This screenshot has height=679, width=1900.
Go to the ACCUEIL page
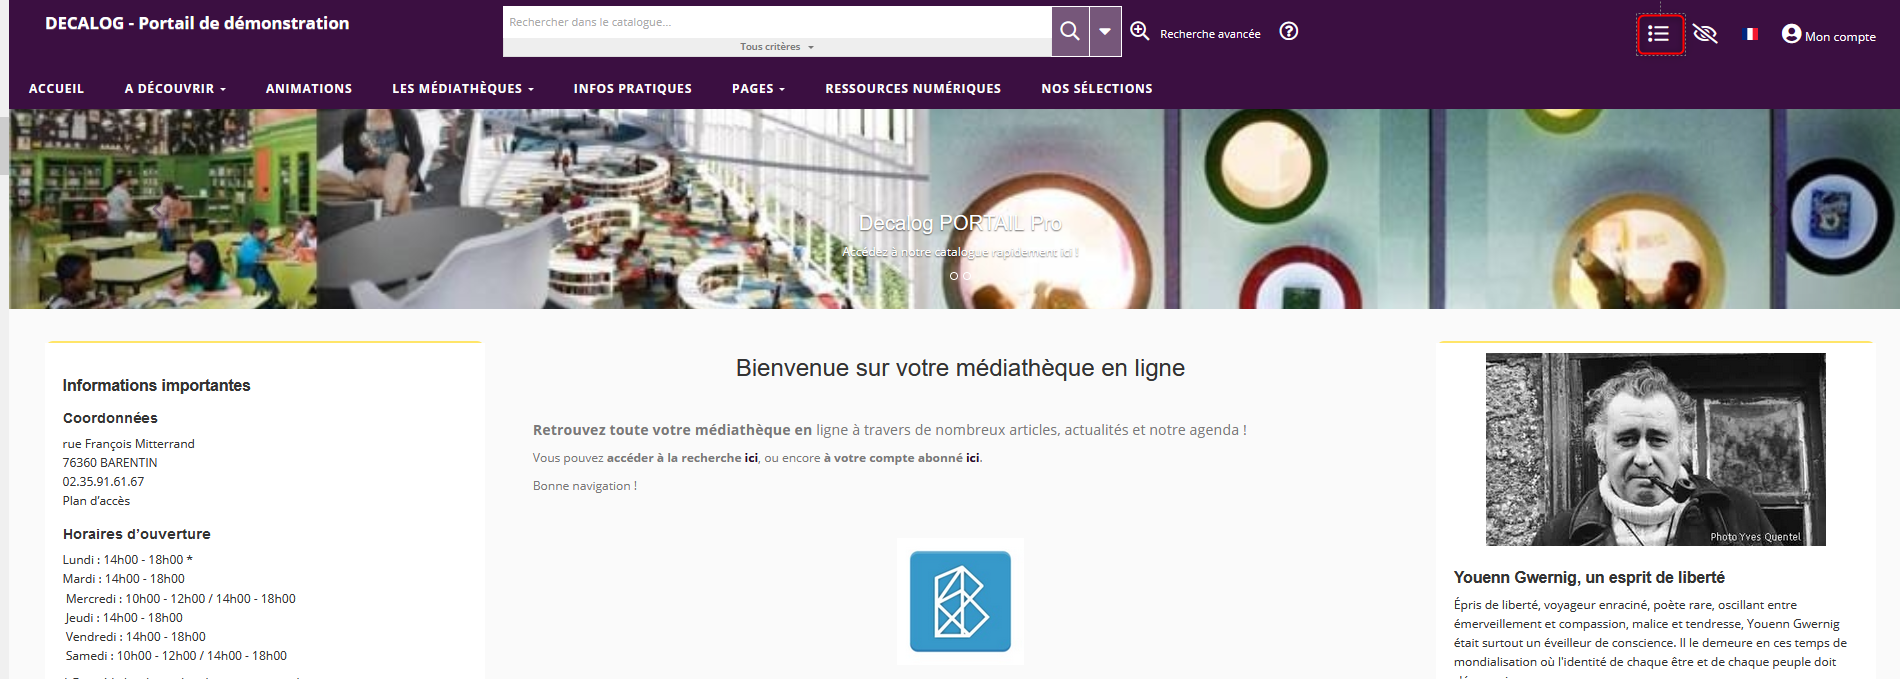[x=57, y=89]
